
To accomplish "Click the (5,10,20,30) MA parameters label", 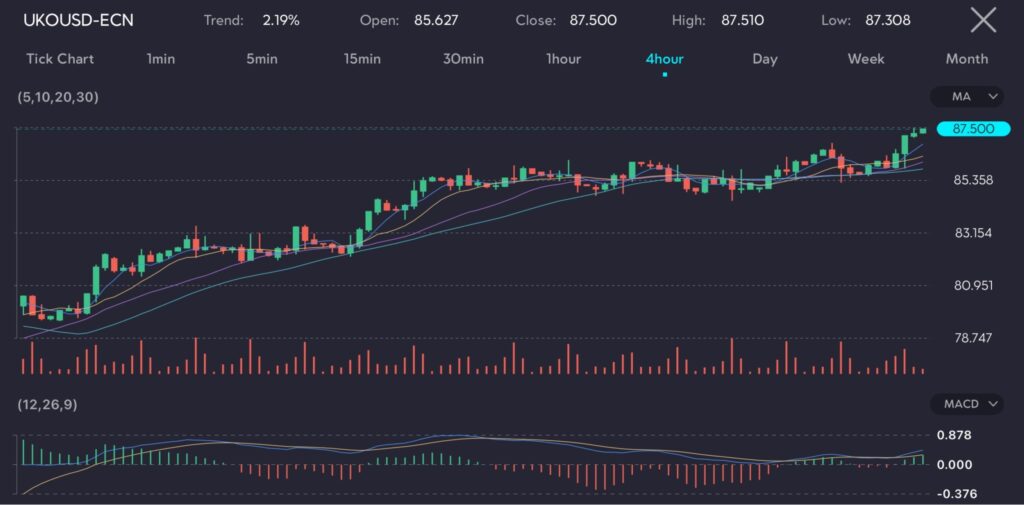I will [x=58, y=97].
